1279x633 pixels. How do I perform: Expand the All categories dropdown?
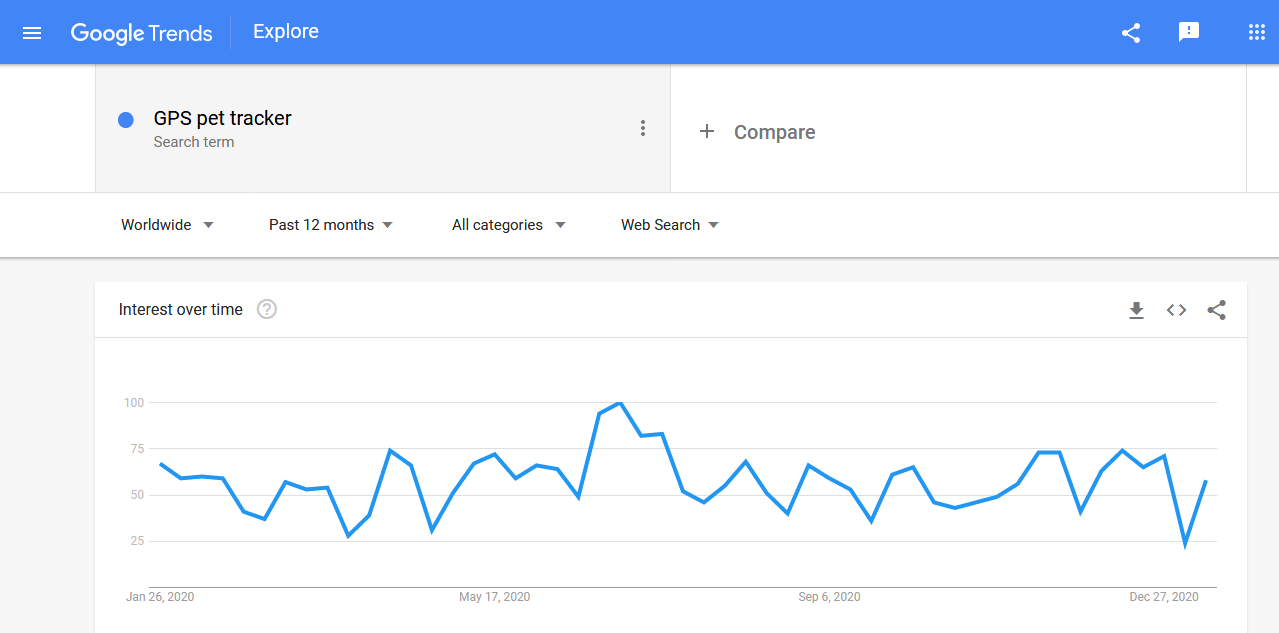point(509,225)
